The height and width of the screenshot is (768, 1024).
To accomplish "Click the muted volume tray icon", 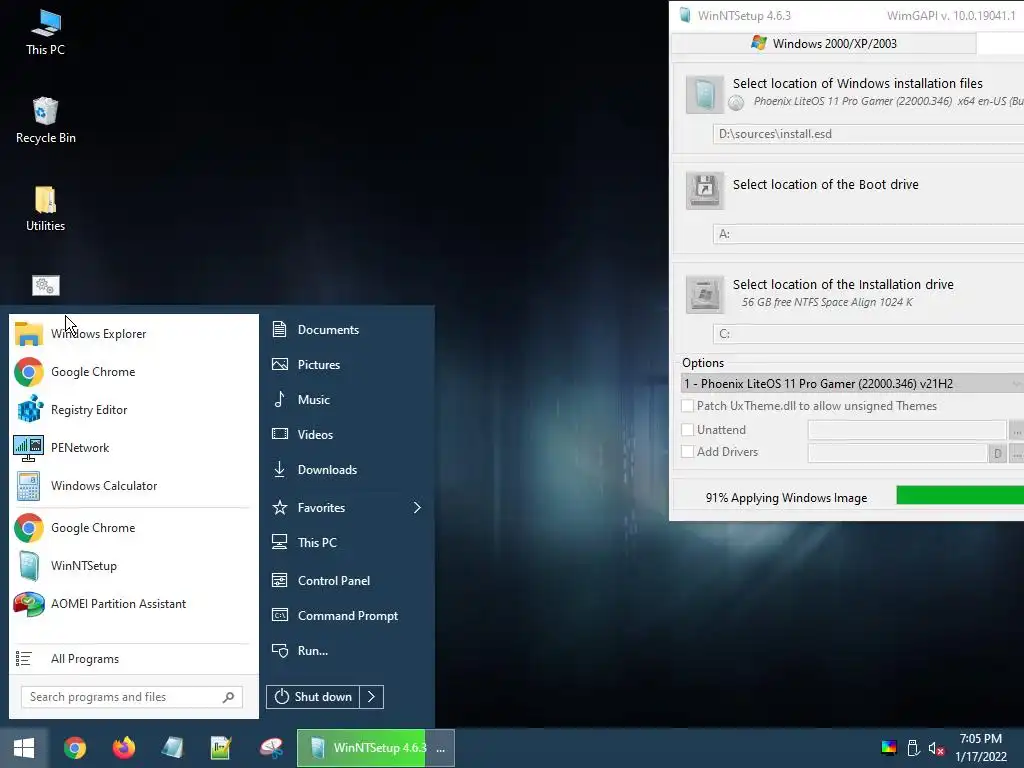I will pos(936,748).
